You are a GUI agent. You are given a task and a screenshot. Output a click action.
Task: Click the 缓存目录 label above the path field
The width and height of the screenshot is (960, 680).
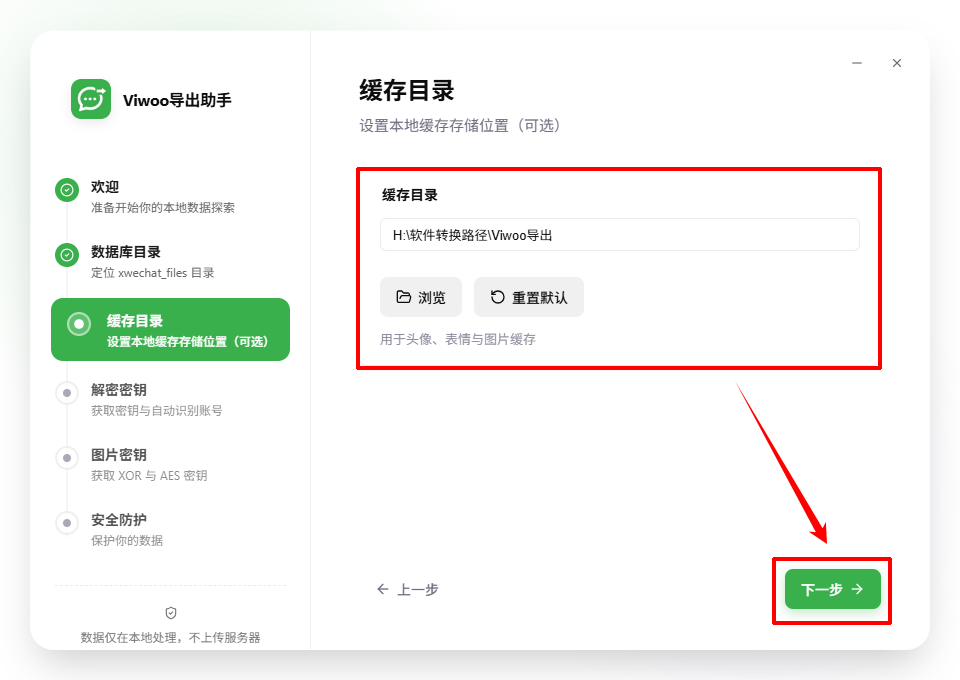410,195
